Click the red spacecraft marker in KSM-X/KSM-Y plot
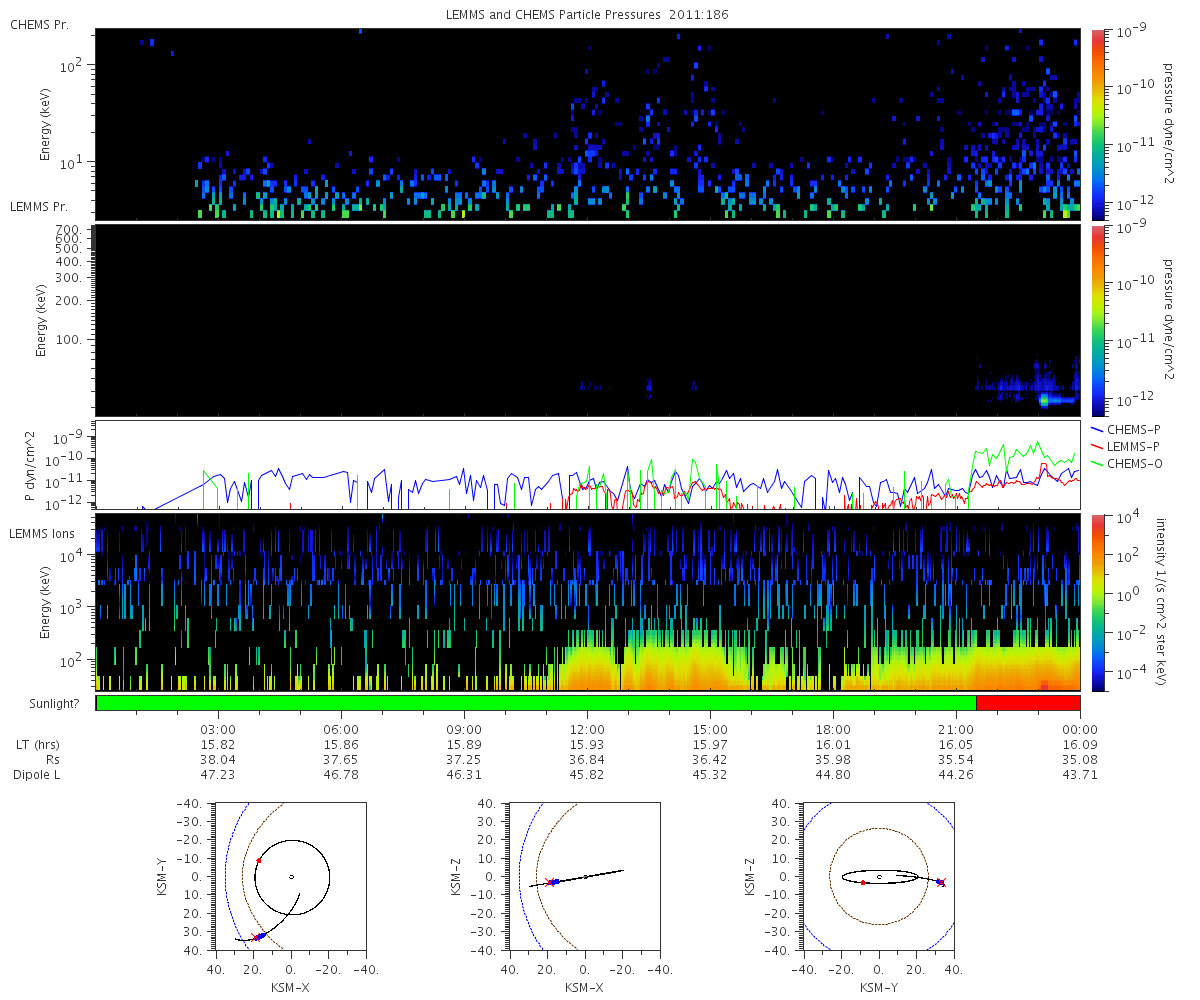1200x1000 pixels. (x=259, y=860)
